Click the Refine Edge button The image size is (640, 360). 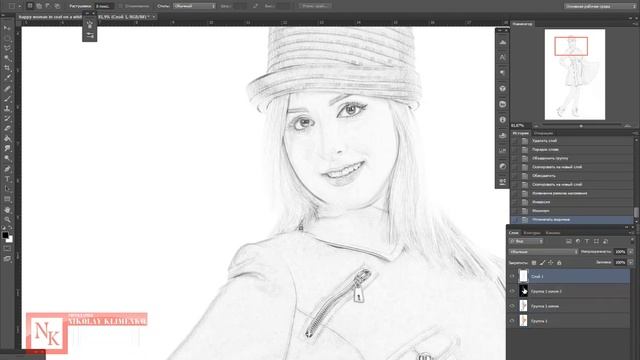(315, 6)
